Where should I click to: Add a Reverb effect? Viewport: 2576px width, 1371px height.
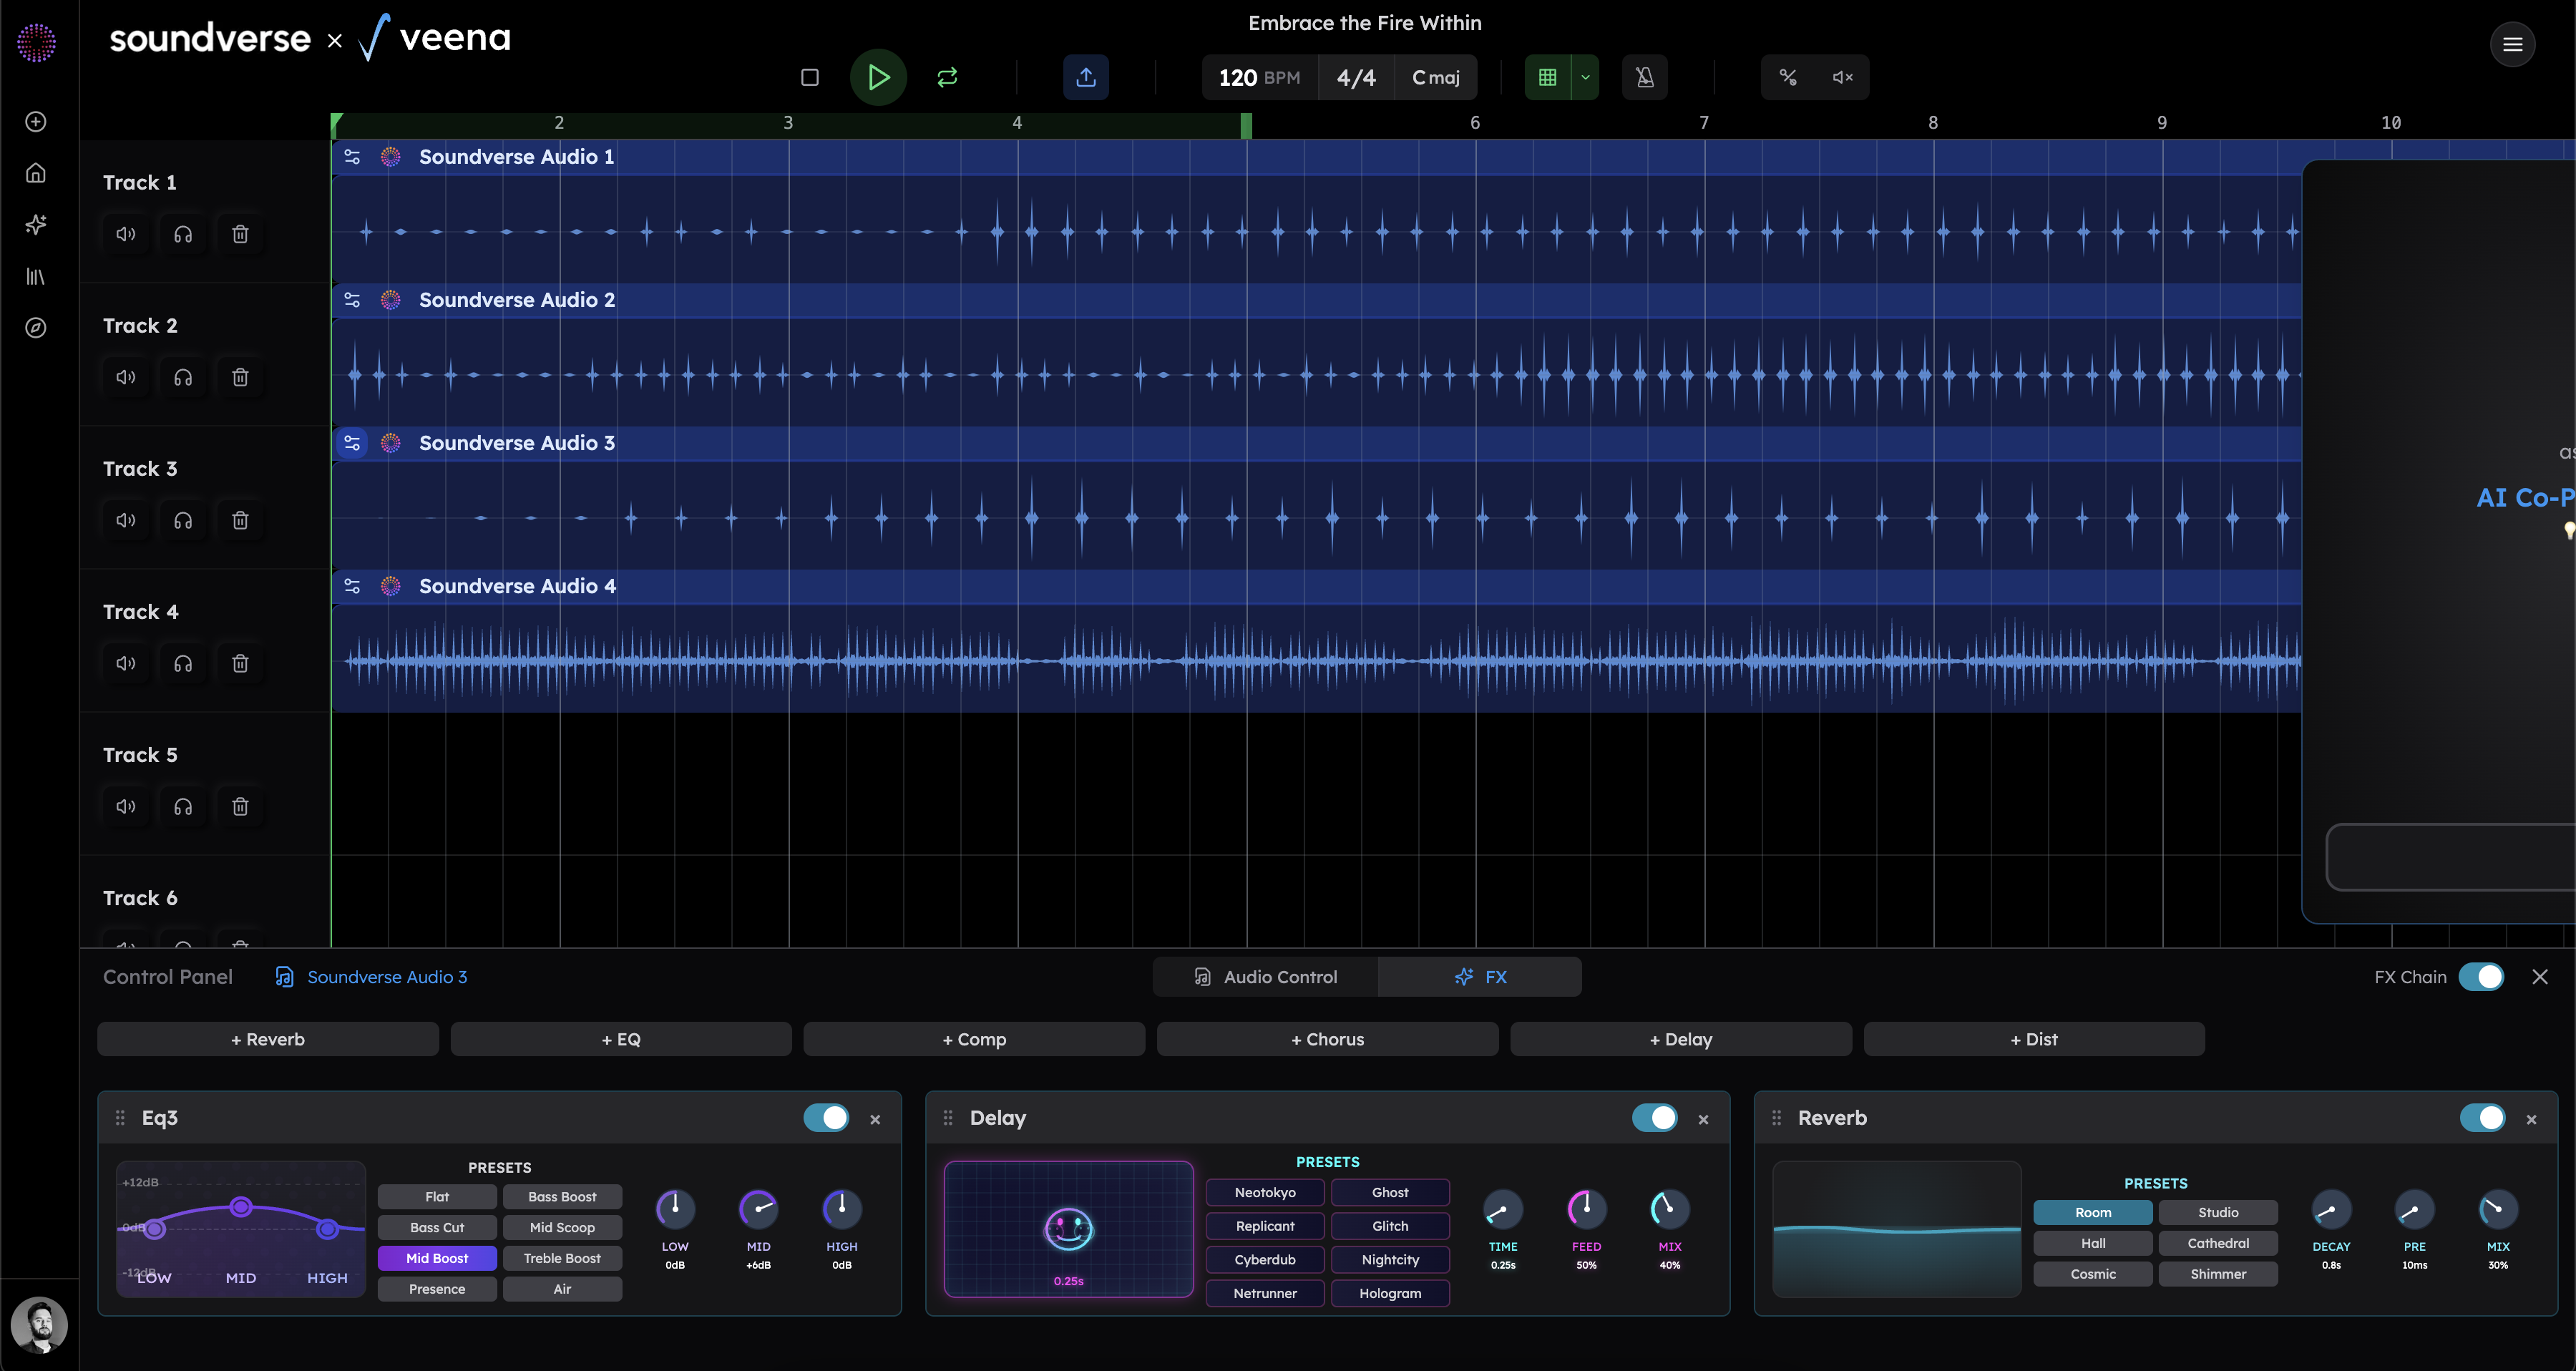pos(268,1039)
